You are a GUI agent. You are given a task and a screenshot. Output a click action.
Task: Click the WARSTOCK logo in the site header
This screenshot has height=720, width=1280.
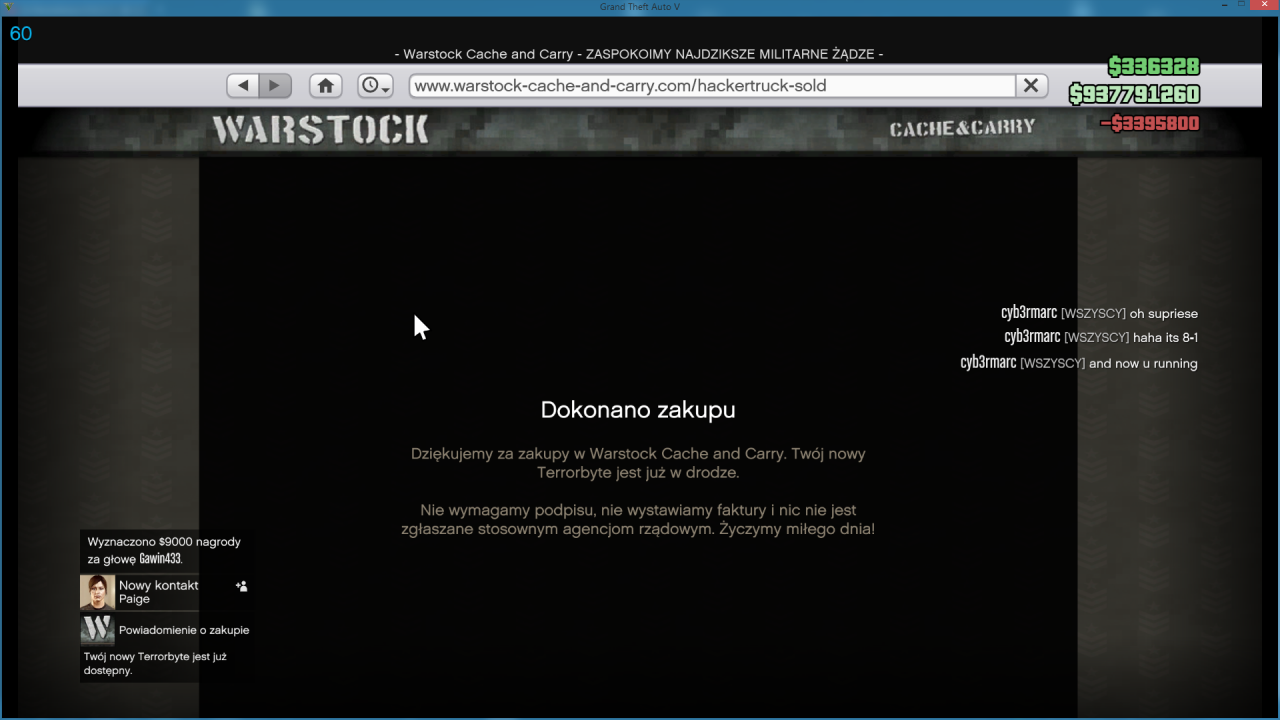click(320, 130)
